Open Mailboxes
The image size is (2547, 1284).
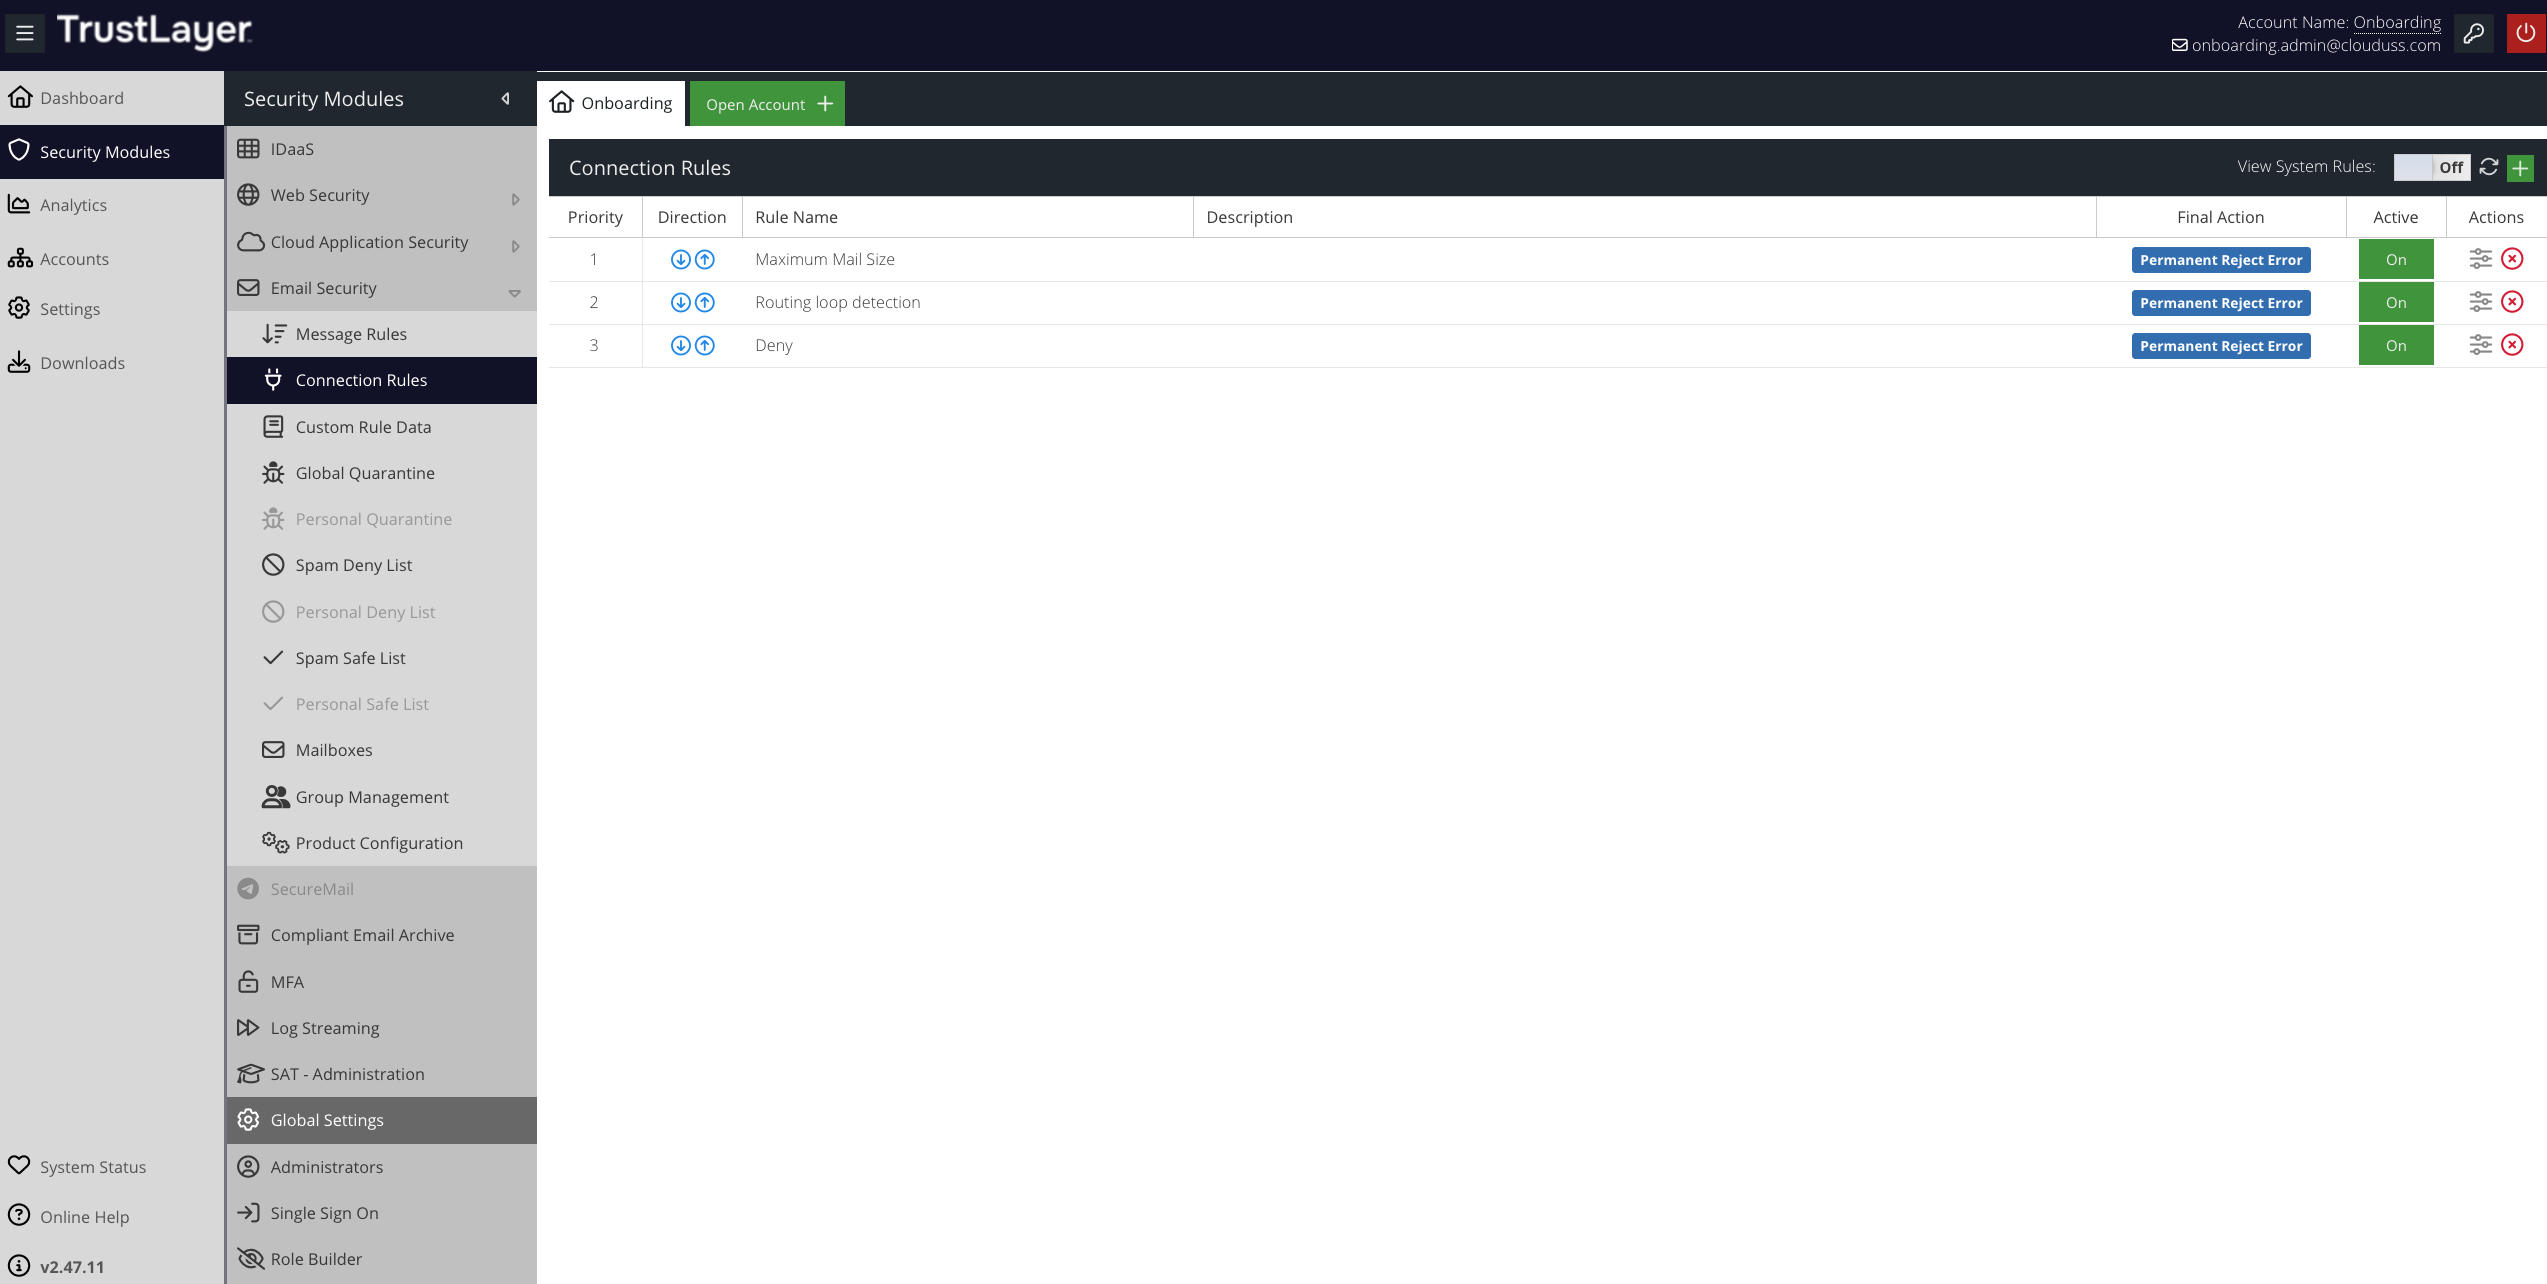pos(382,750)
